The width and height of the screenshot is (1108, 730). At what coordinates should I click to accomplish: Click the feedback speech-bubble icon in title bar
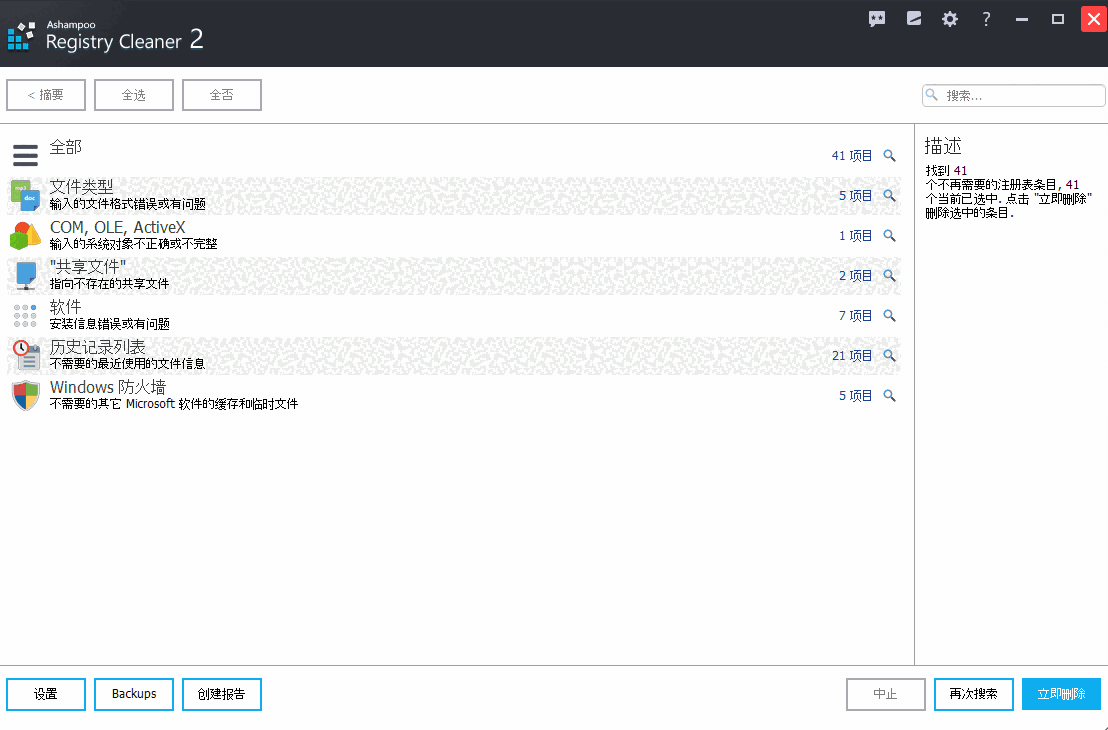coord(877,18)
